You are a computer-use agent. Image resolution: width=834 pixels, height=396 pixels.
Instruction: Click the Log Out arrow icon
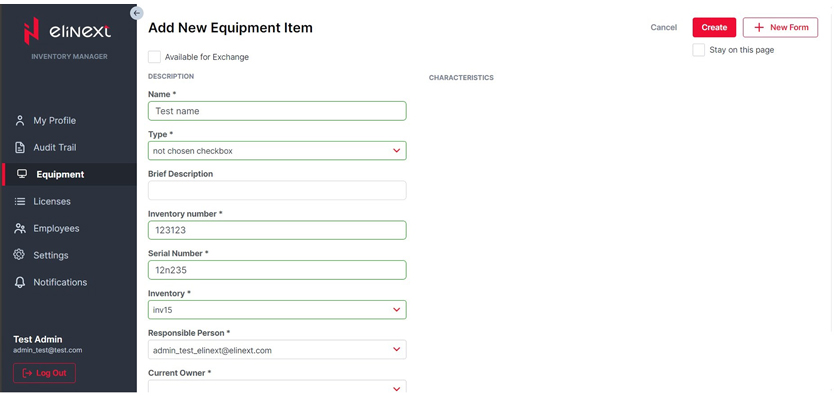point(27,373)
